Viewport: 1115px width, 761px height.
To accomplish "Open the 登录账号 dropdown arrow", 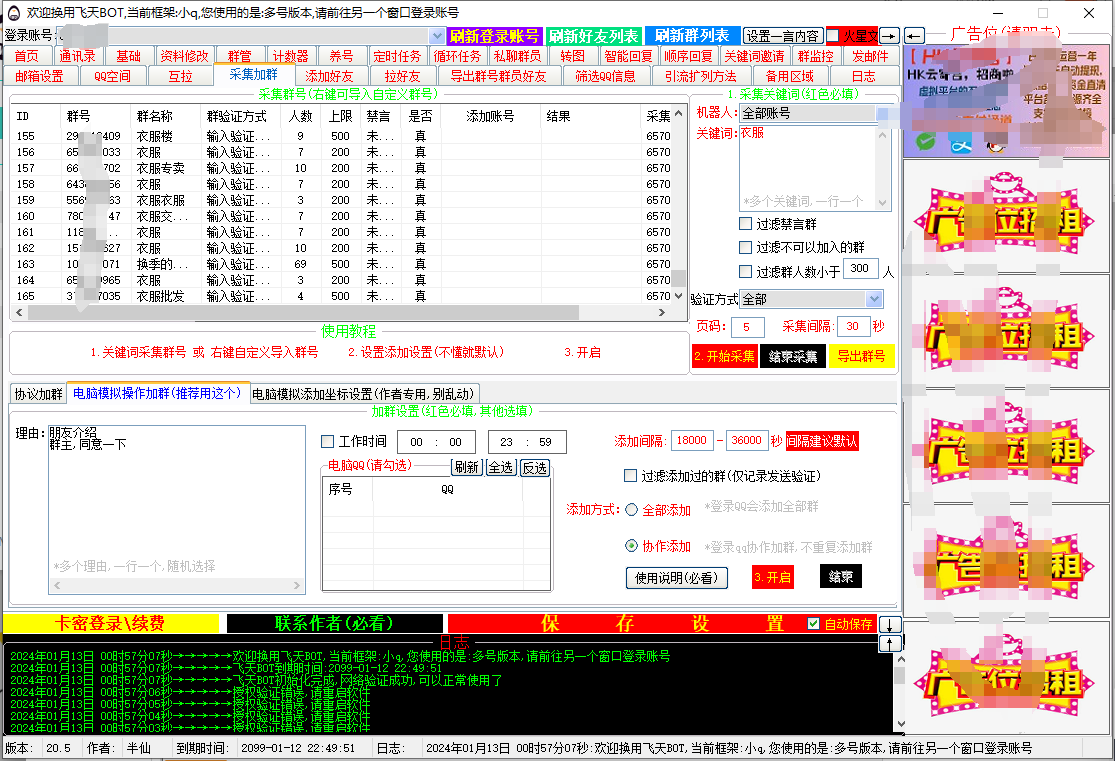I will pos(437,36).
